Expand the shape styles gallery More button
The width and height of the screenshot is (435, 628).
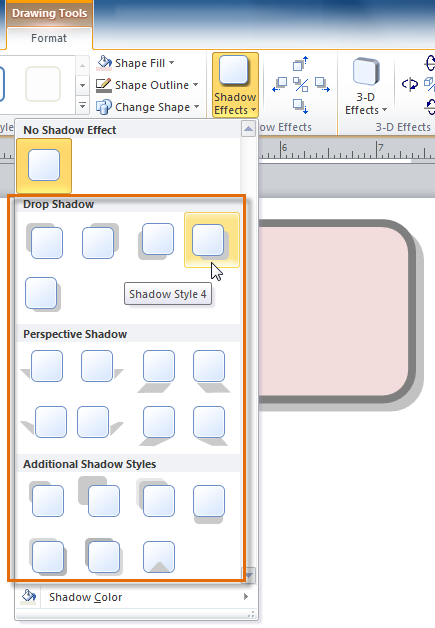click(x=83, y=106)
